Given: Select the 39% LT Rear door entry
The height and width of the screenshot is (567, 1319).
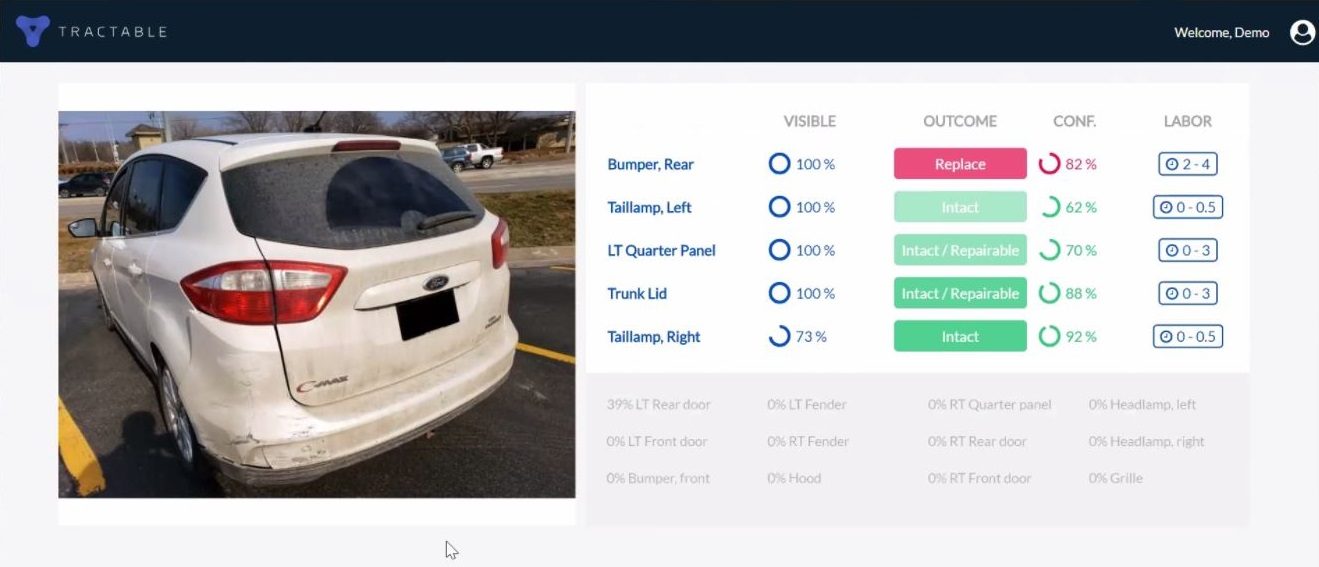Looking at the screenshot, I should coord(658,405).
